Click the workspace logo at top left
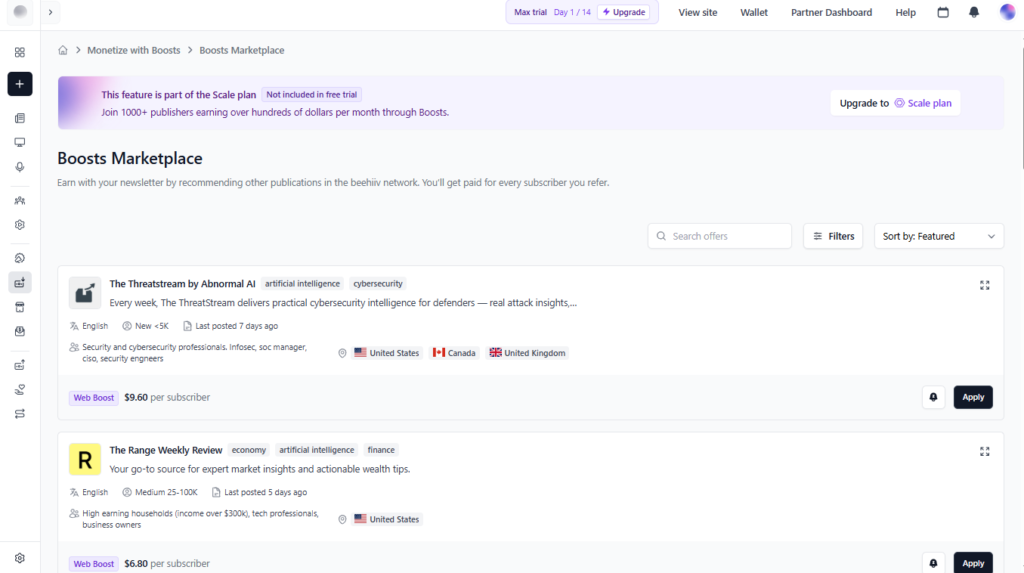This screenshot has height=573, width=1024. (x=20, y=12)
